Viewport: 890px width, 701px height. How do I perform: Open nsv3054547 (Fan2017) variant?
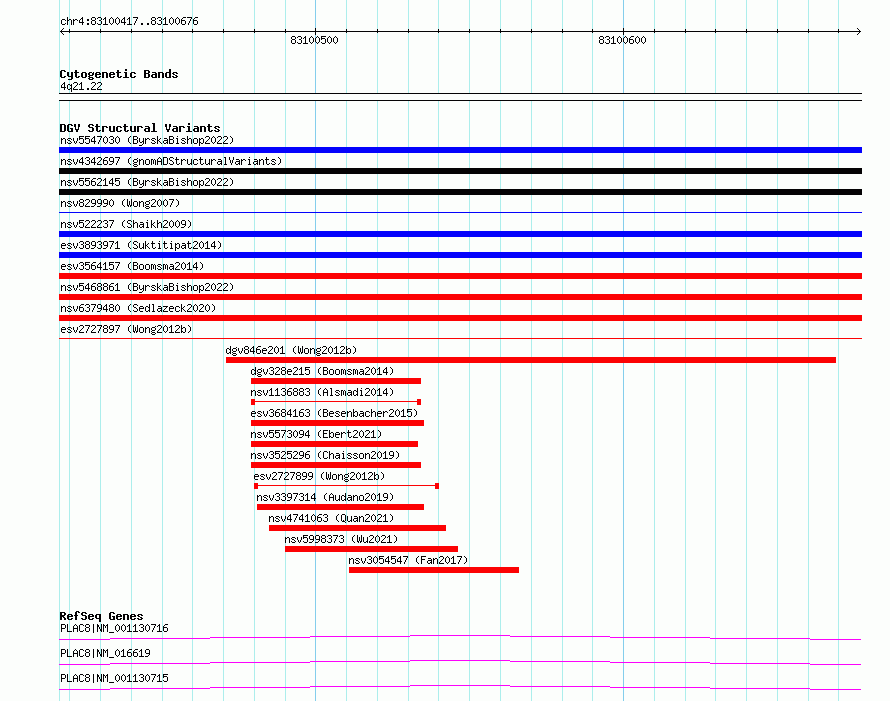click(408, 560)
